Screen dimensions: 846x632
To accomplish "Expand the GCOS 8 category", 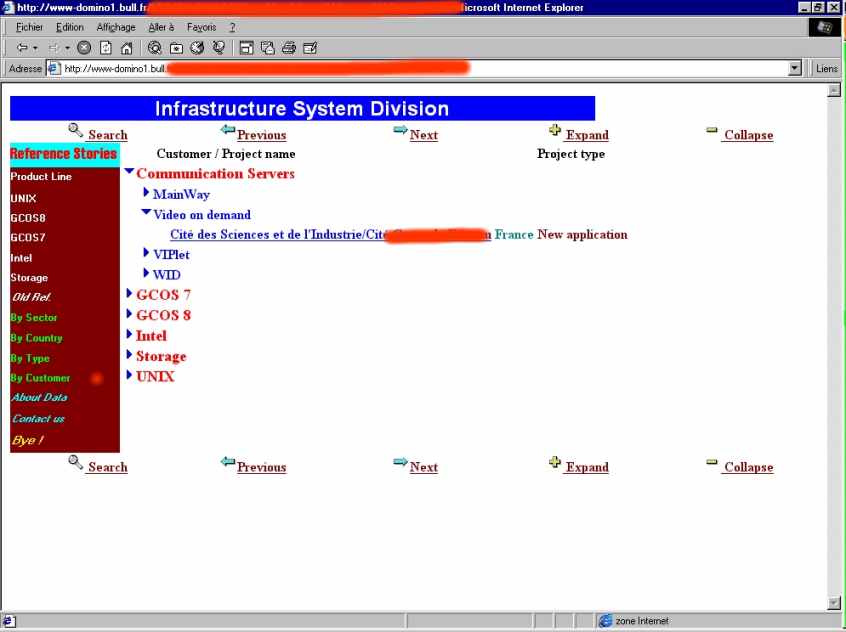I will [129, 314].
